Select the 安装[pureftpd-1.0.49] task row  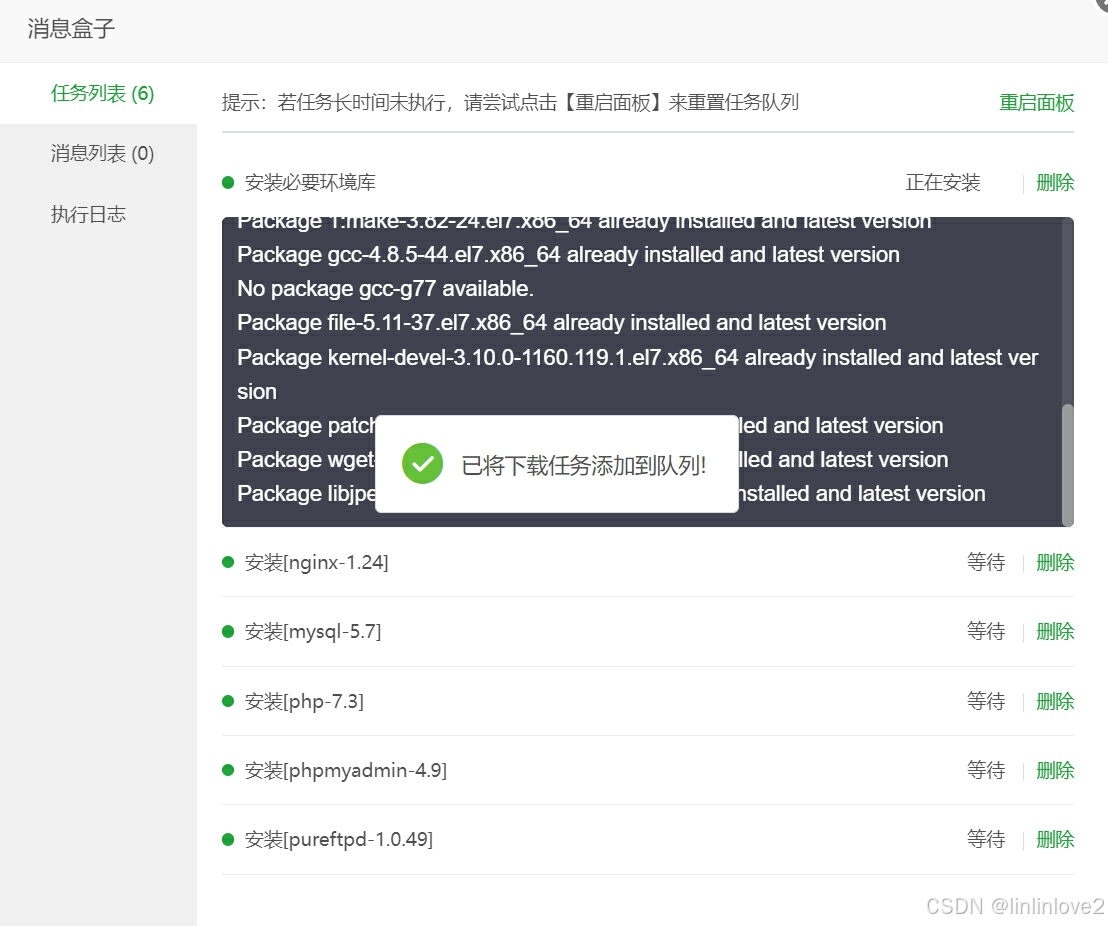pyautogui.click(x=647, y=839)
